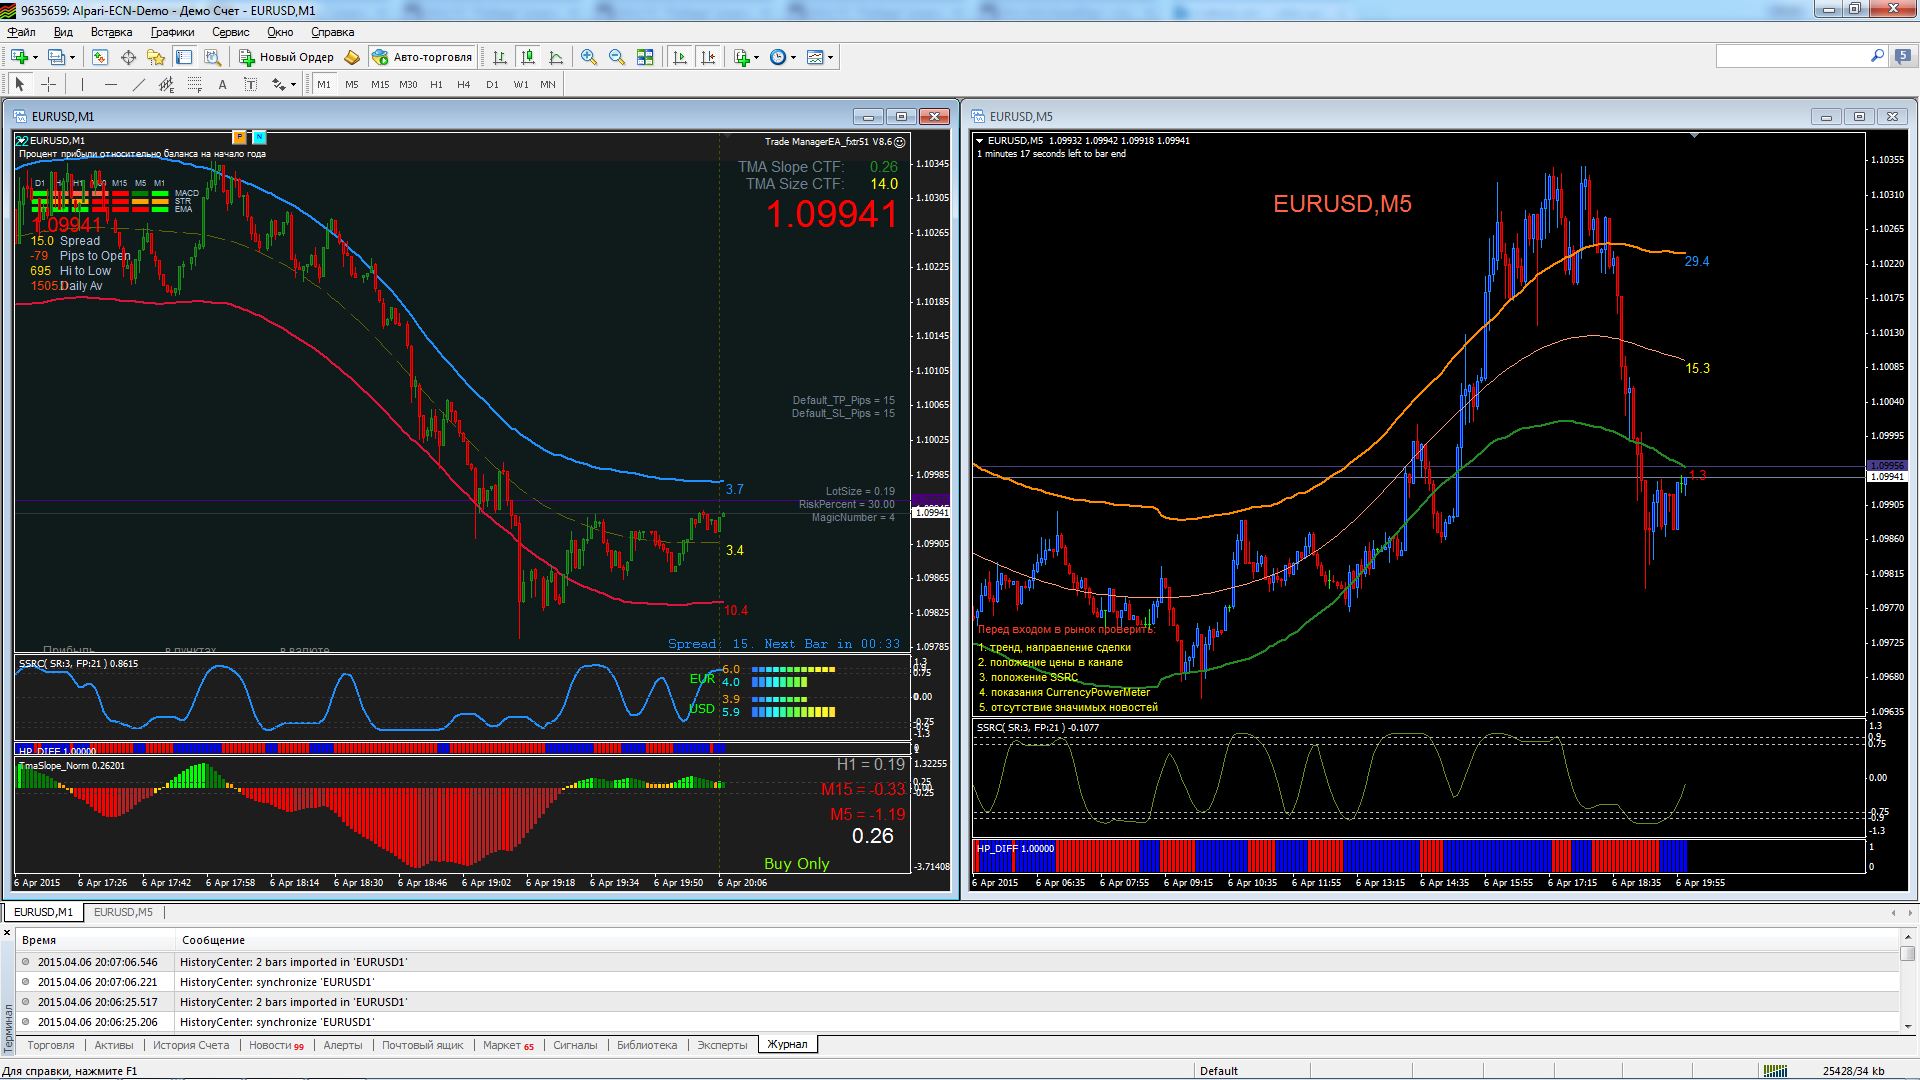
Task: Switch chart to candlestick style
Action: tap(528, 57)
